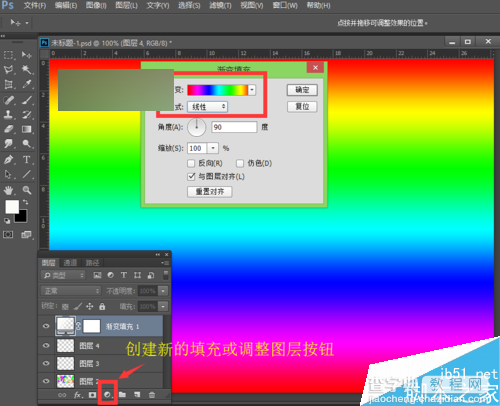Screen dimensions: 500x406
Task: Select the Clone Stamp tool
Action: coord(8,115)
